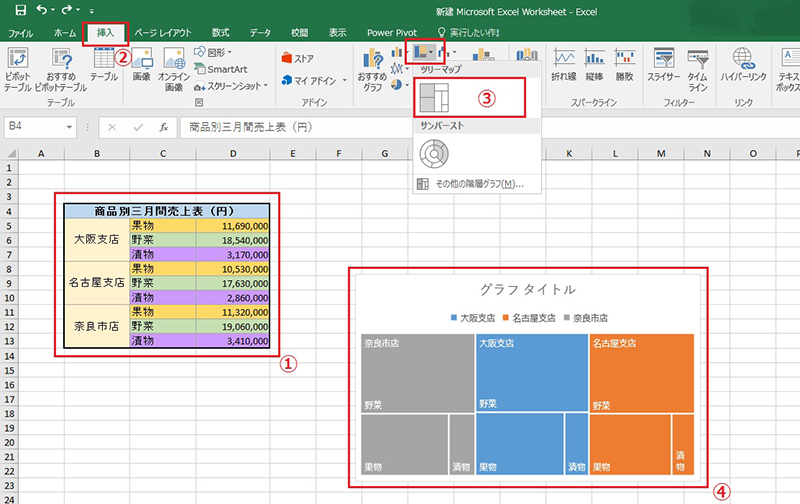Insert a 折れ線 sparkline
This screenshot has height=504, width=800.
pos(564,65)
